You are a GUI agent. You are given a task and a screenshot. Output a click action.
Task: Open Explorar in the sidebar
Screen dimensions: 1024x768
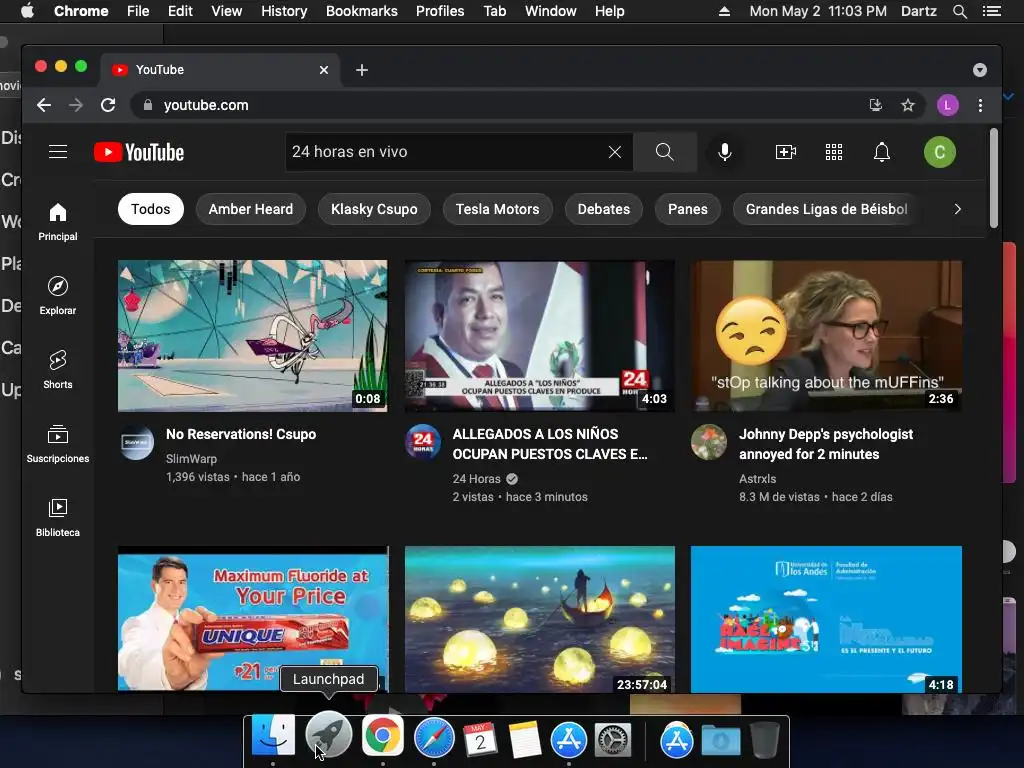click(x=57, y=296)
